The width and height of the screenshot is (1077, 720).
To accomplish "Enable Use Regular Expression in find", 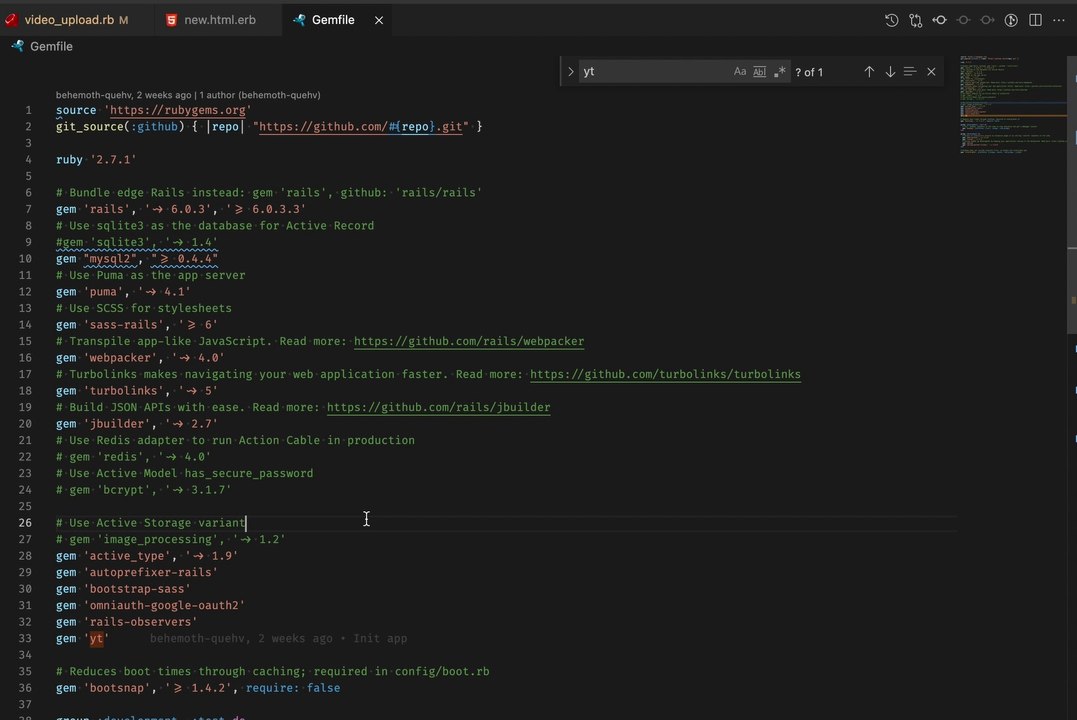I will point(780,71).
